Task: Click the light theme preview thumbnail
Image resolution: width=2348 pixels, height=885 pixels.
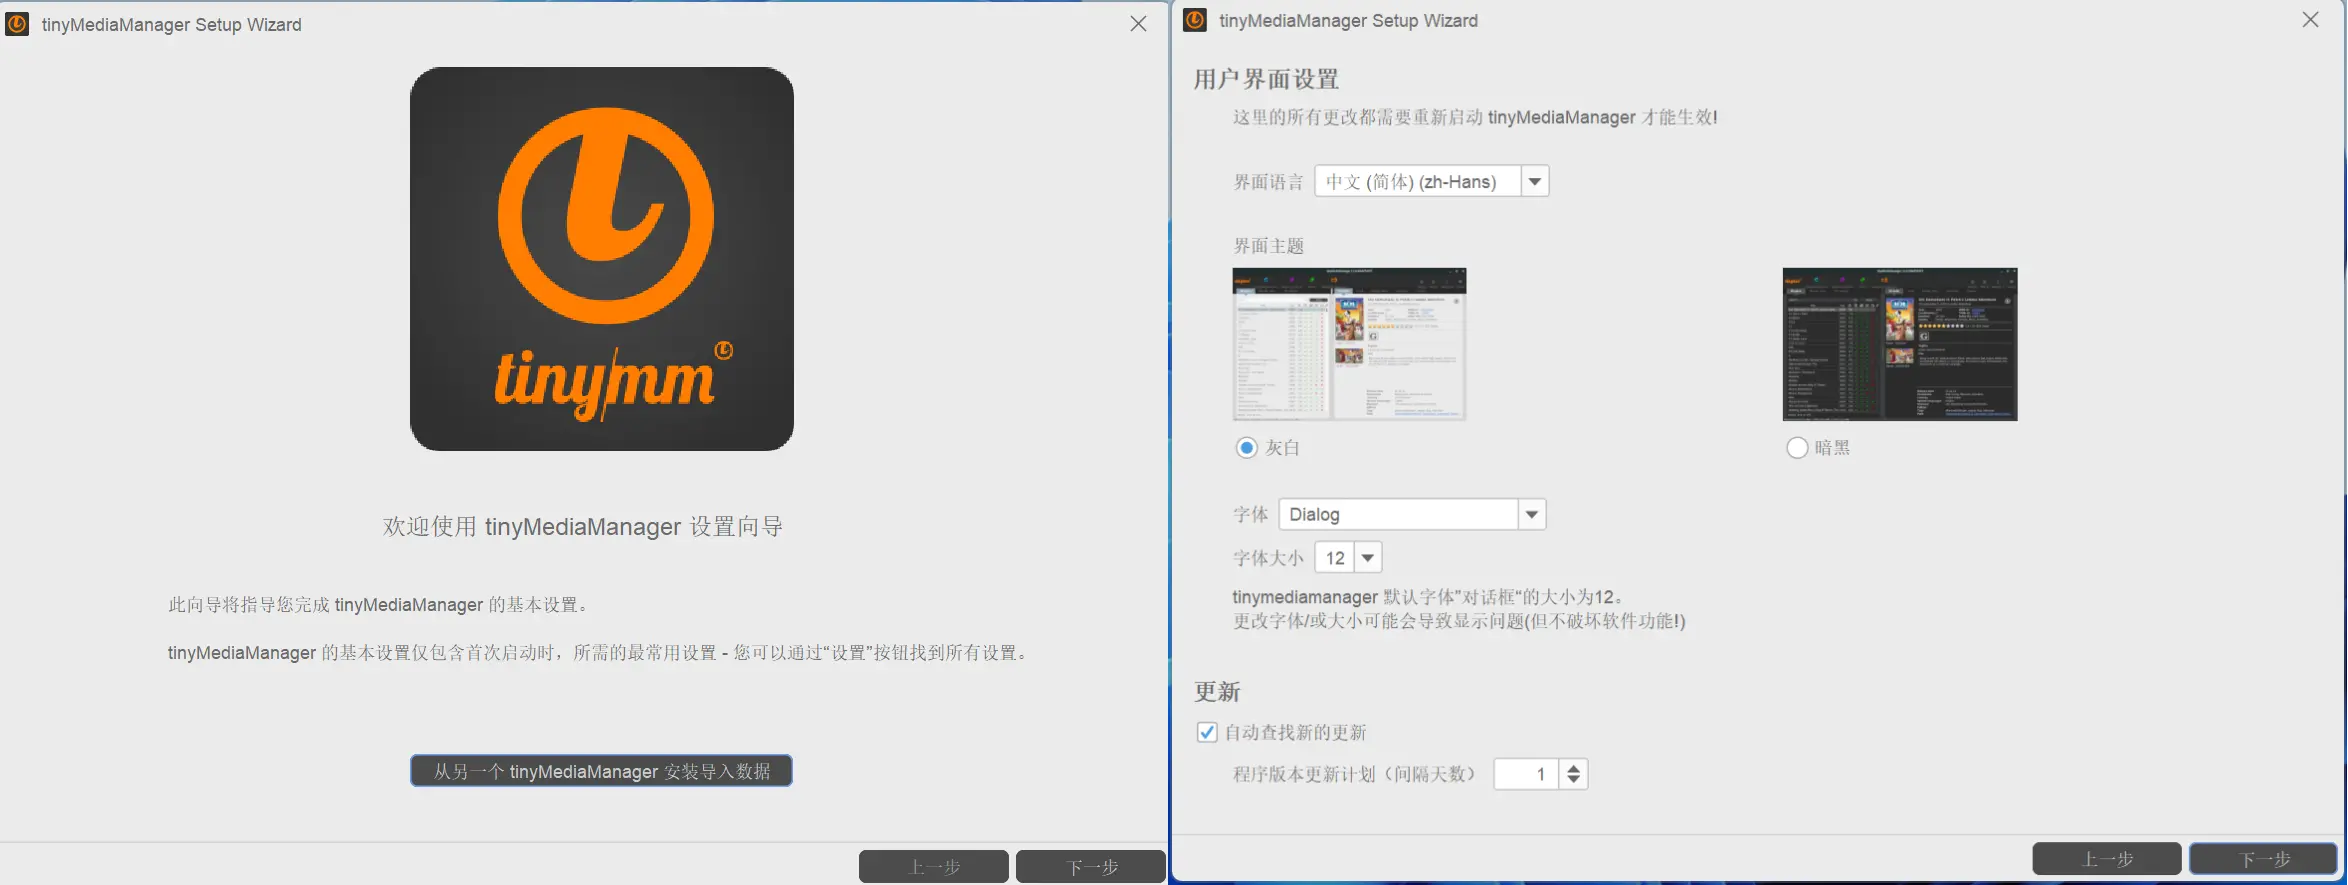Action: (1349, 344)
